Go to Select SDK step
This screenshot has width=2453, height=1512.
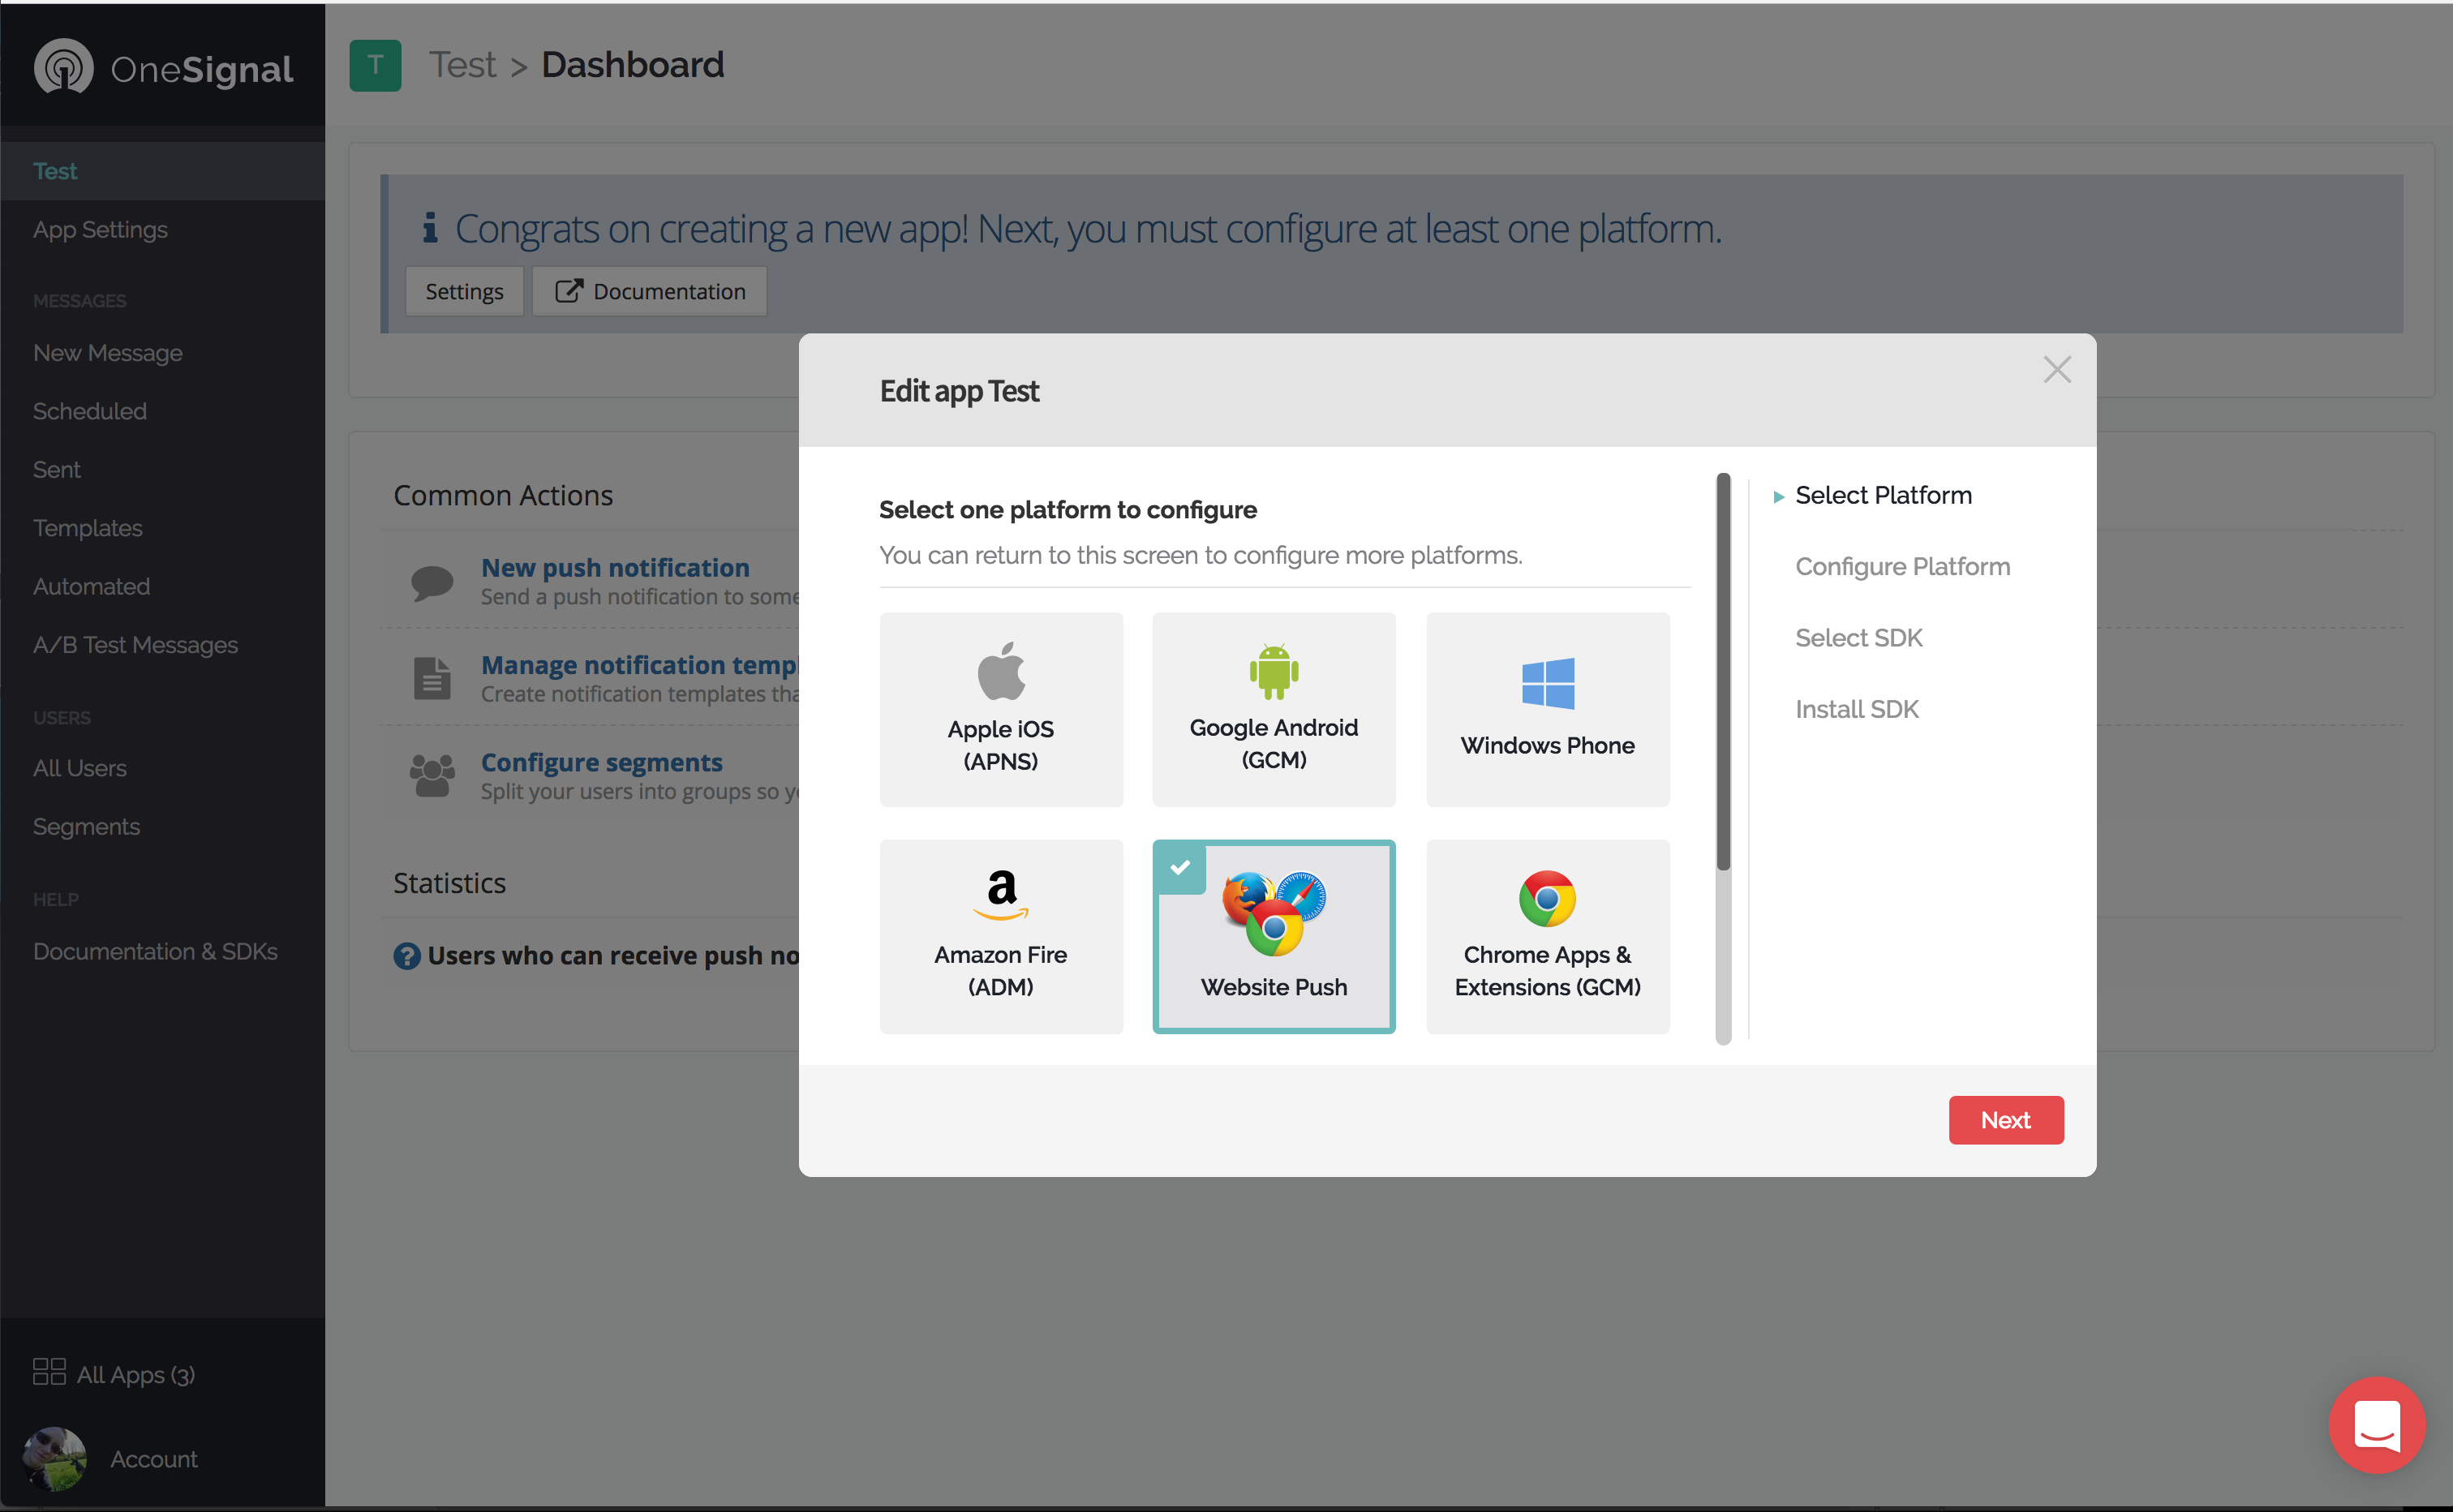click(1858, 638)
